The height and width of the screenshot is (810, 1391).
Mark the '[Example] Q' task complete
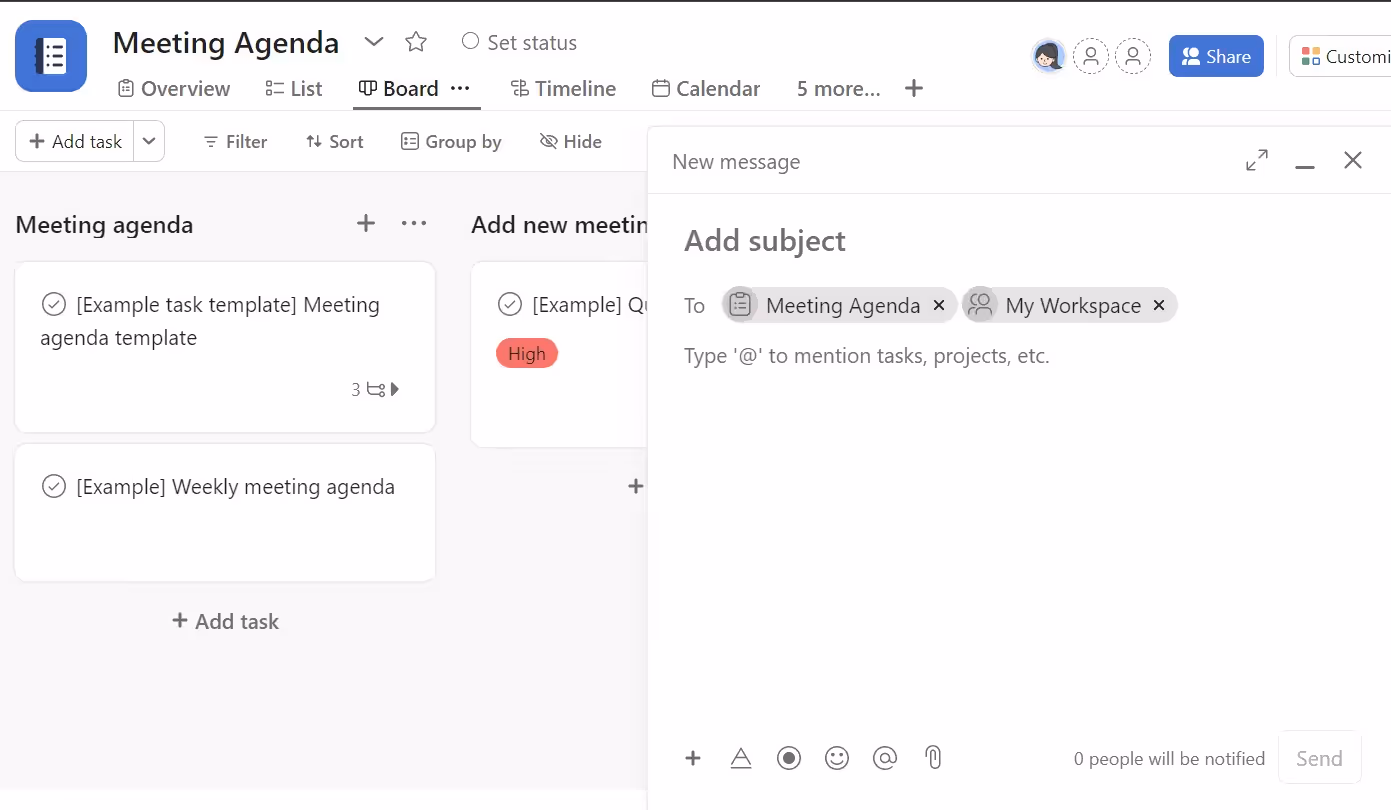pyautogui.click(x=510, y=304)
